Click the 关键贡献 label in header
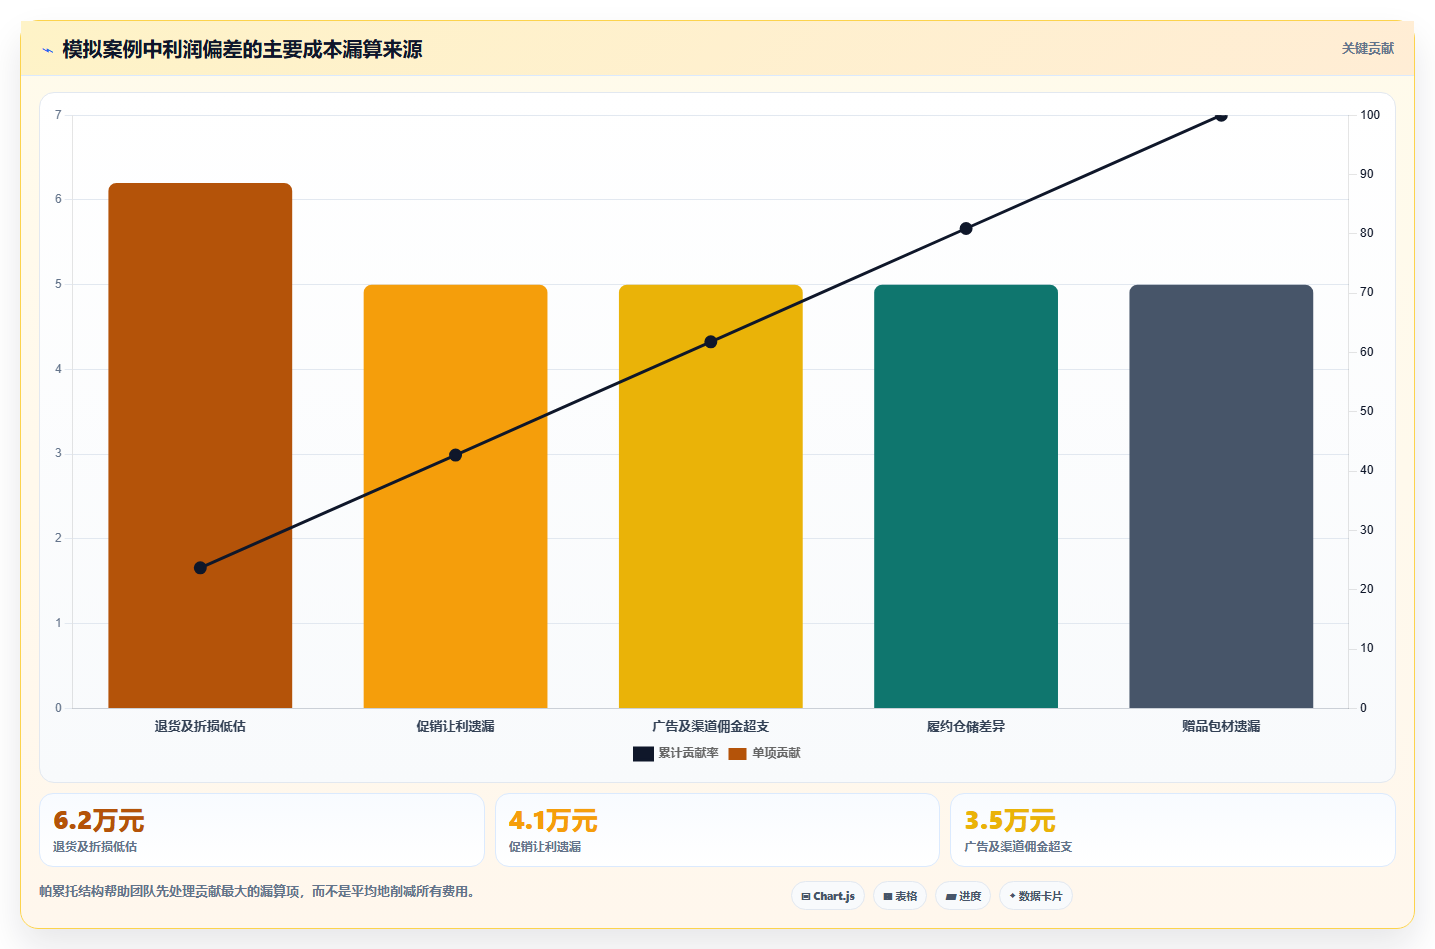The height and width of the screenshot is (949, 1435). tap(1367, 49)
